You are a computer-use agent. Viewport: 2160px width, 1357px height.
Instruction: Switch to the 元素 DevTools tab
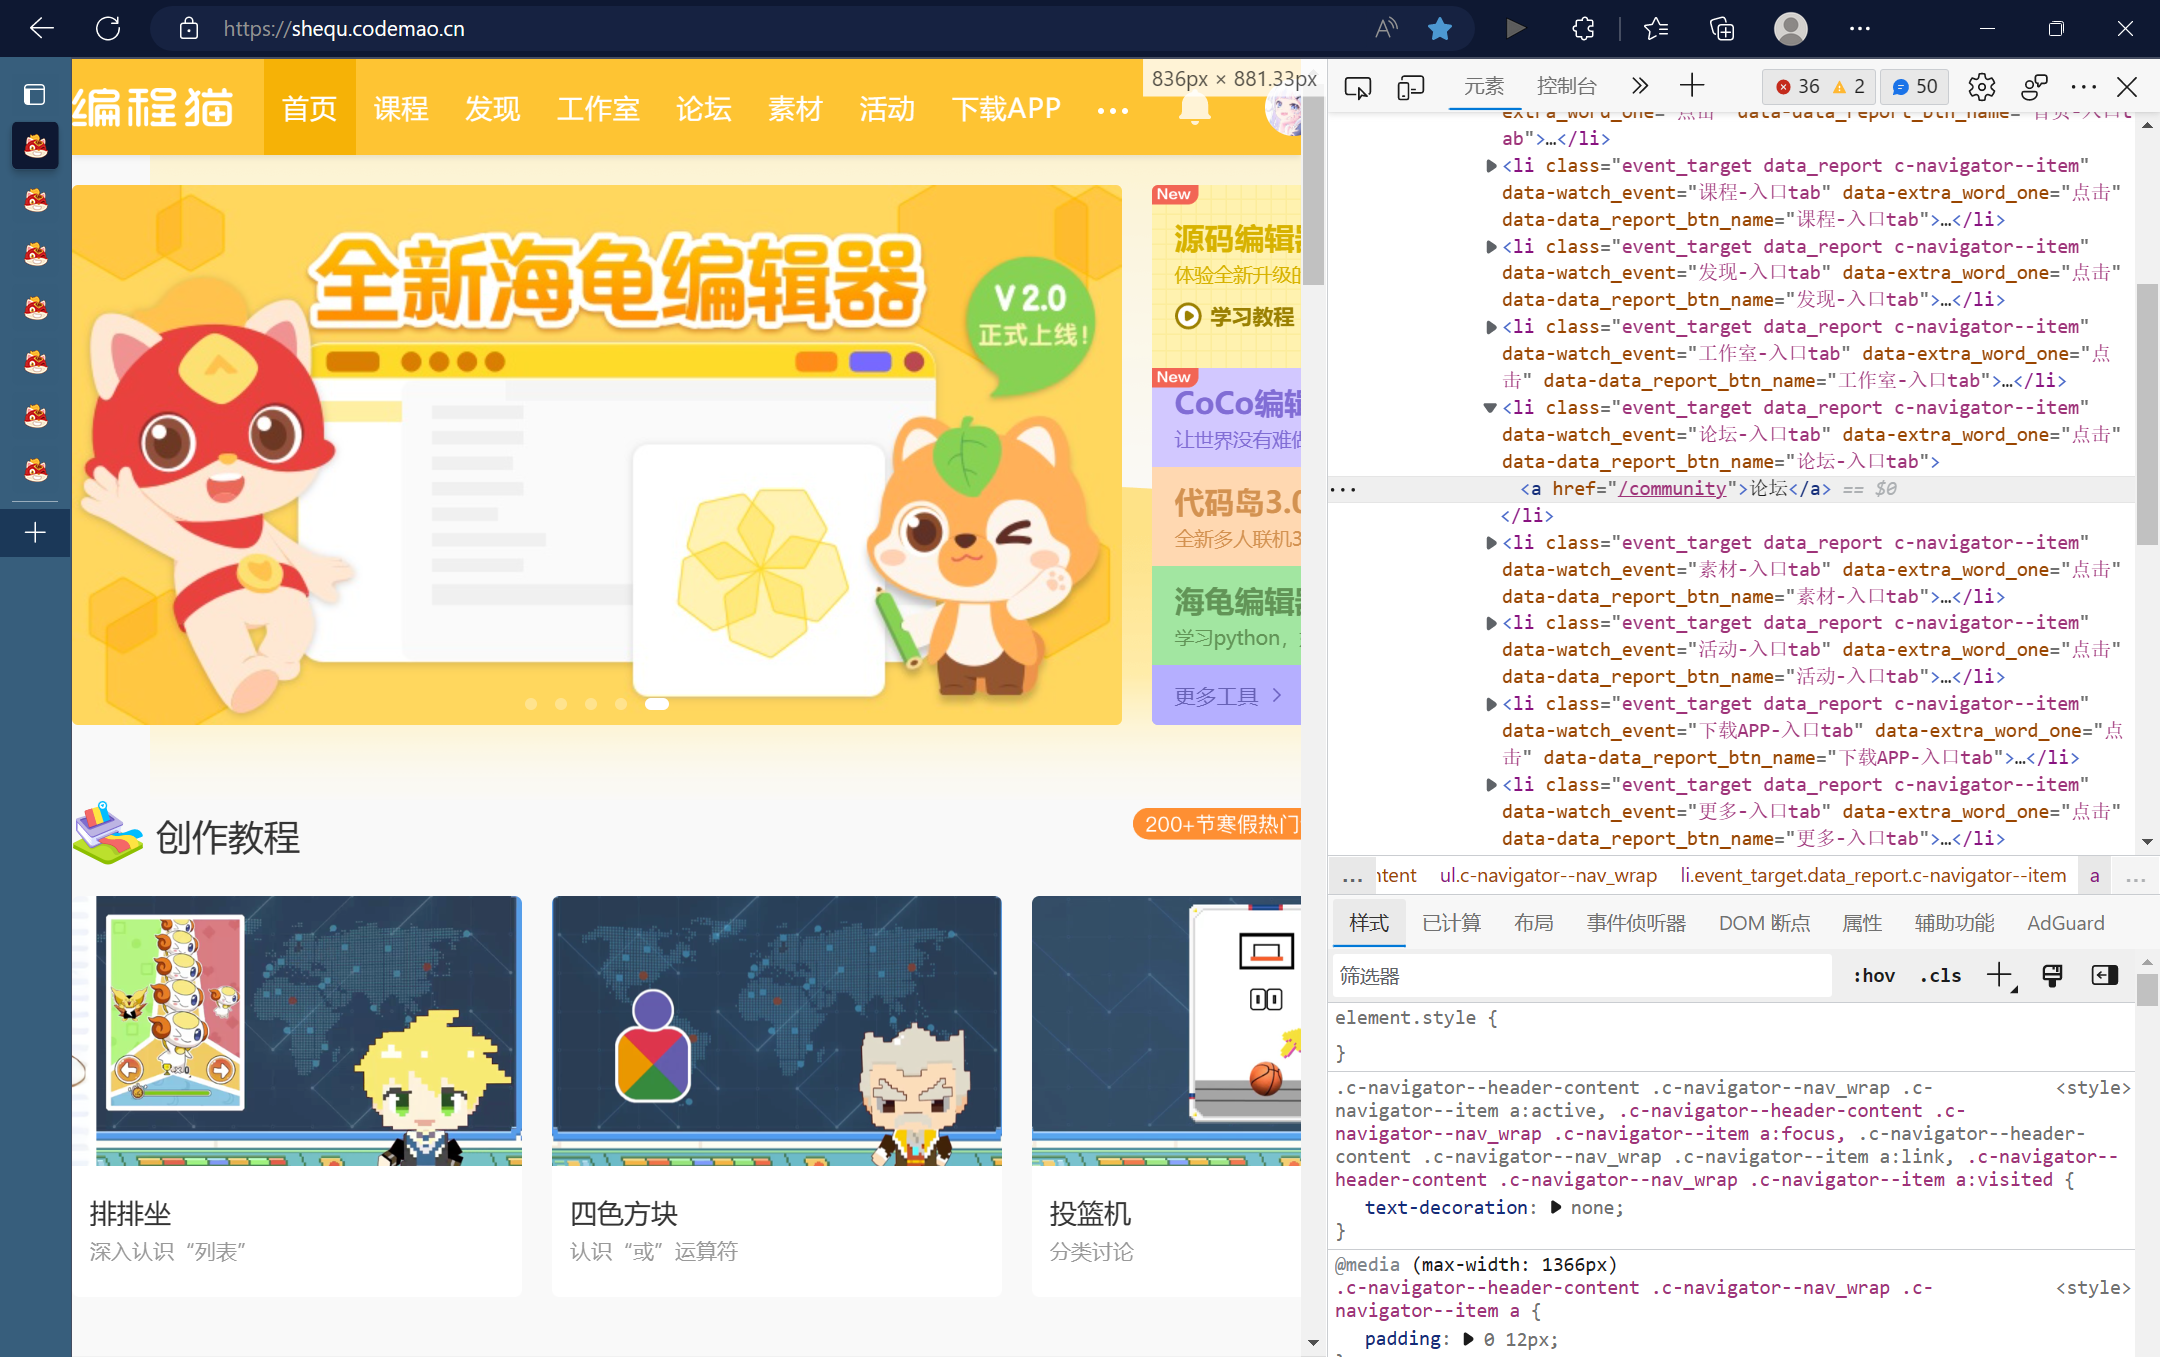click(x=1484, y=87)
